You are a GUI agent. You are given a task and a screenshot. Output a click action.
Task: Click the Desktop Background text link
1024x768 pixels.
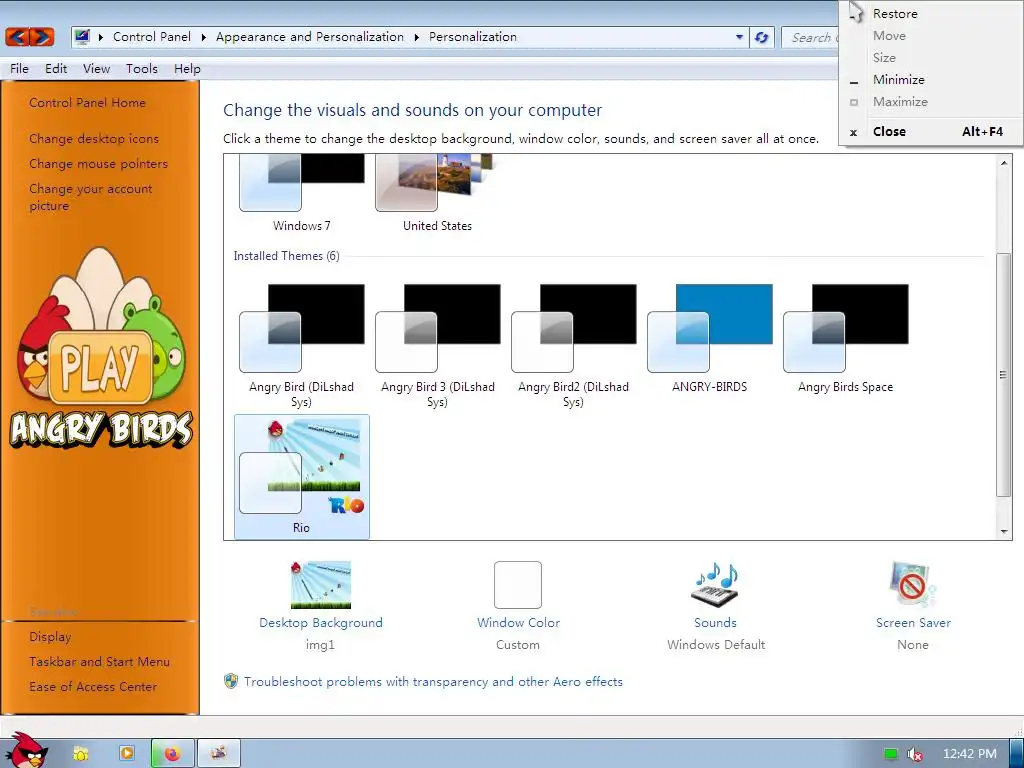click(x=321, y=622)
